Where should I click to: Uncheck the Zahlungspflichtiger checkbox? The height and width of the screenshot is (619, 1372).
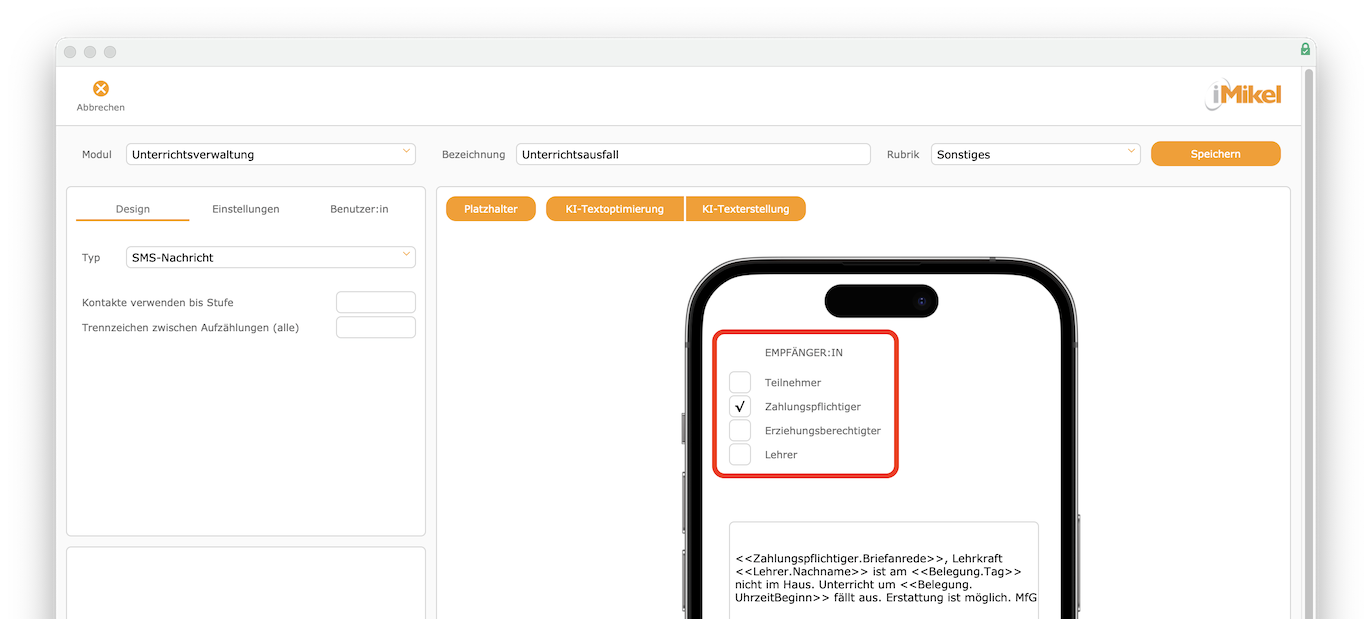click(x=740, y=406)
